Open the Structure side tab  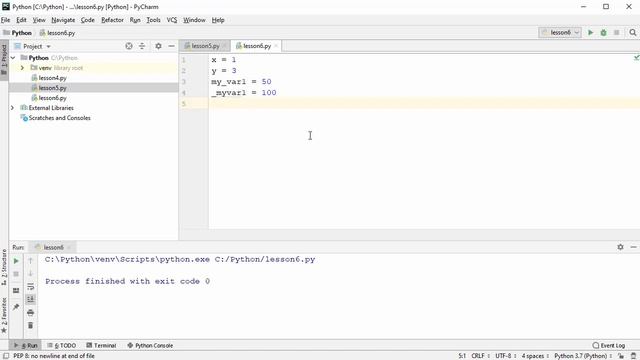4,266
